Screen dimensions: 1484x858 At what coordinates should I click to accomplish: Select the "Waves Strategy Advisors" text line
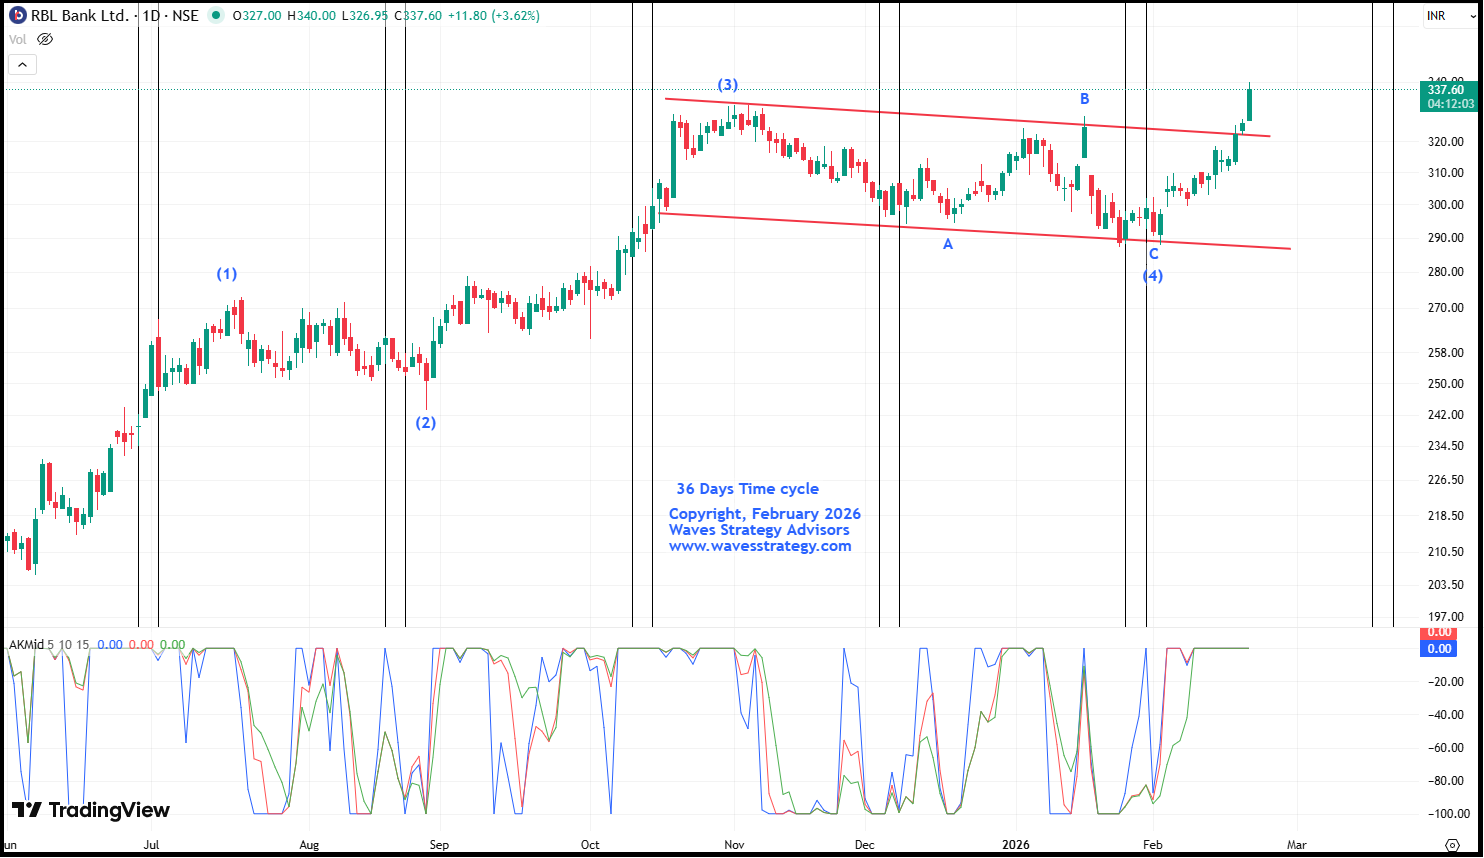tap(759, 530)
